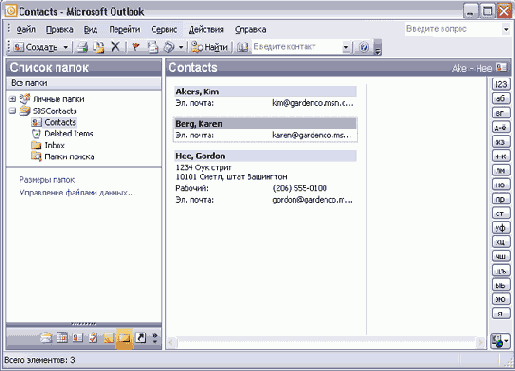The width and height of the screenshot is (515, 371).
Task: Click the Delete X toolbar icon
Action: coord(115,47)
